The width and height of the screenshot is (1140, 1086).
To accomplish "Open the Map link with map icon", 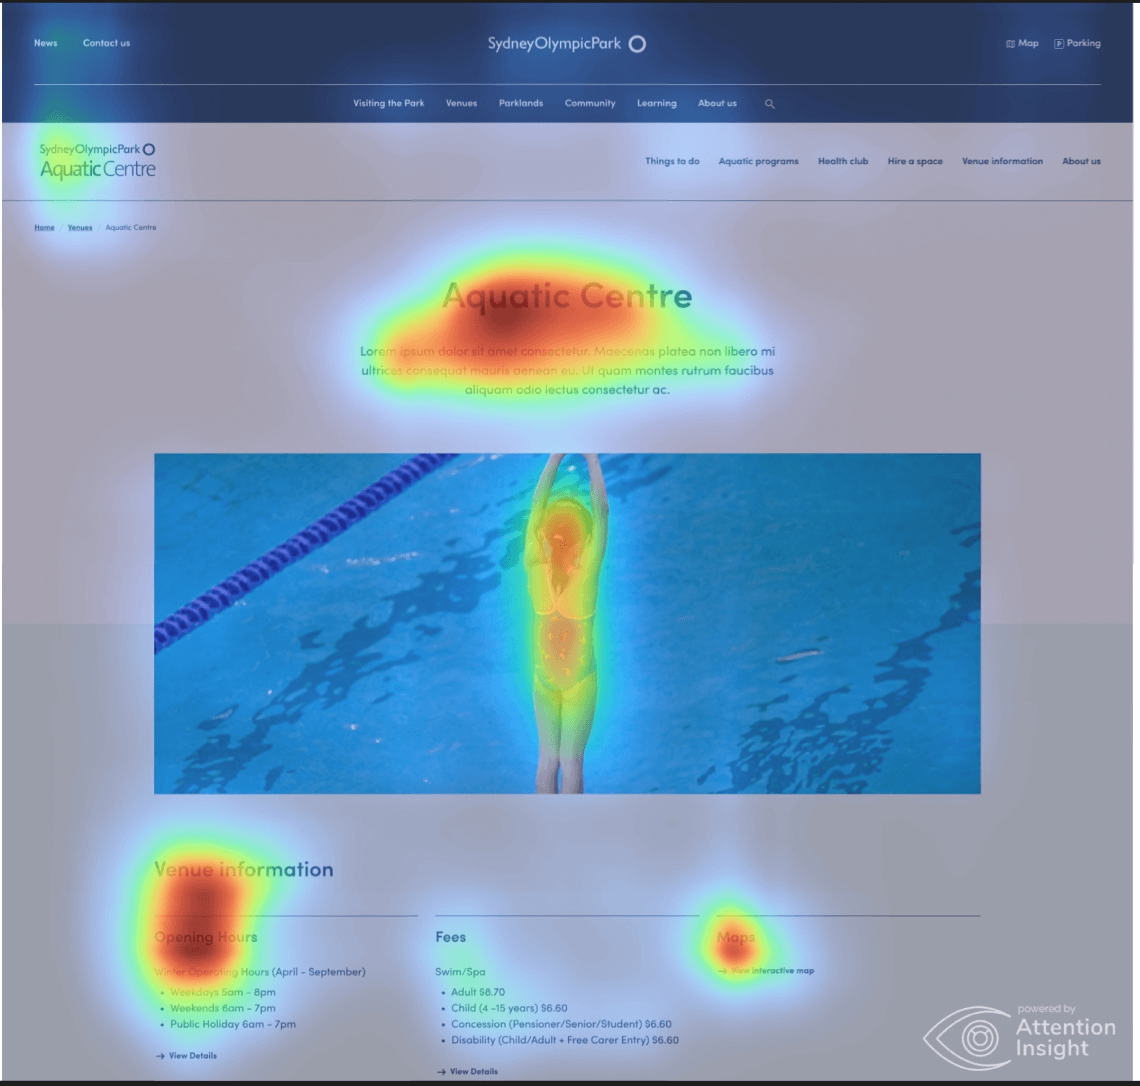I will click(x=1021, y=44).
